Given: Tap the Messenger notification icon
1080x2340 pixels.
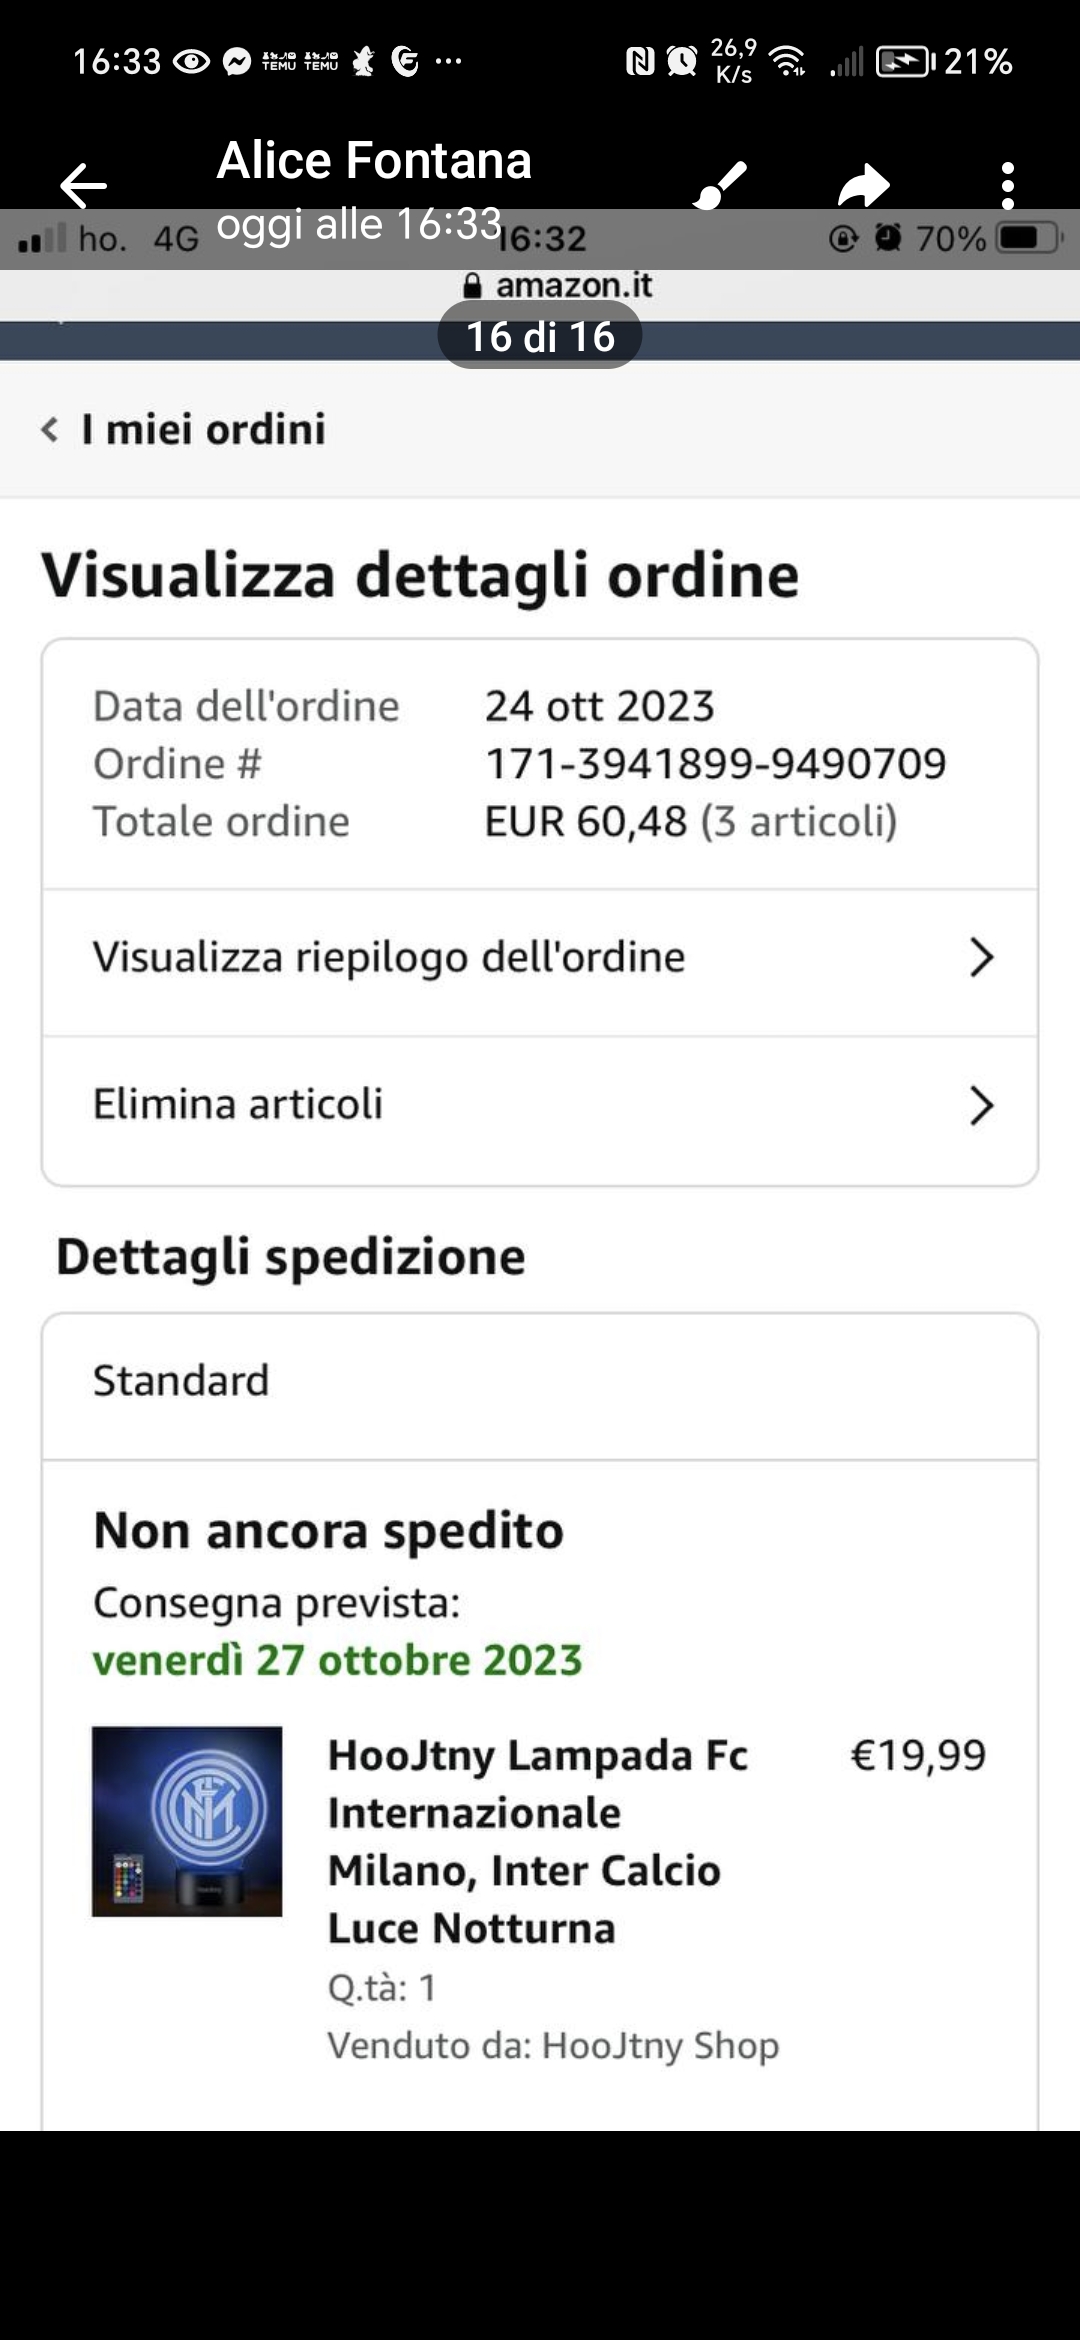Looking at the screenshot, I should (x=236, y=62).
